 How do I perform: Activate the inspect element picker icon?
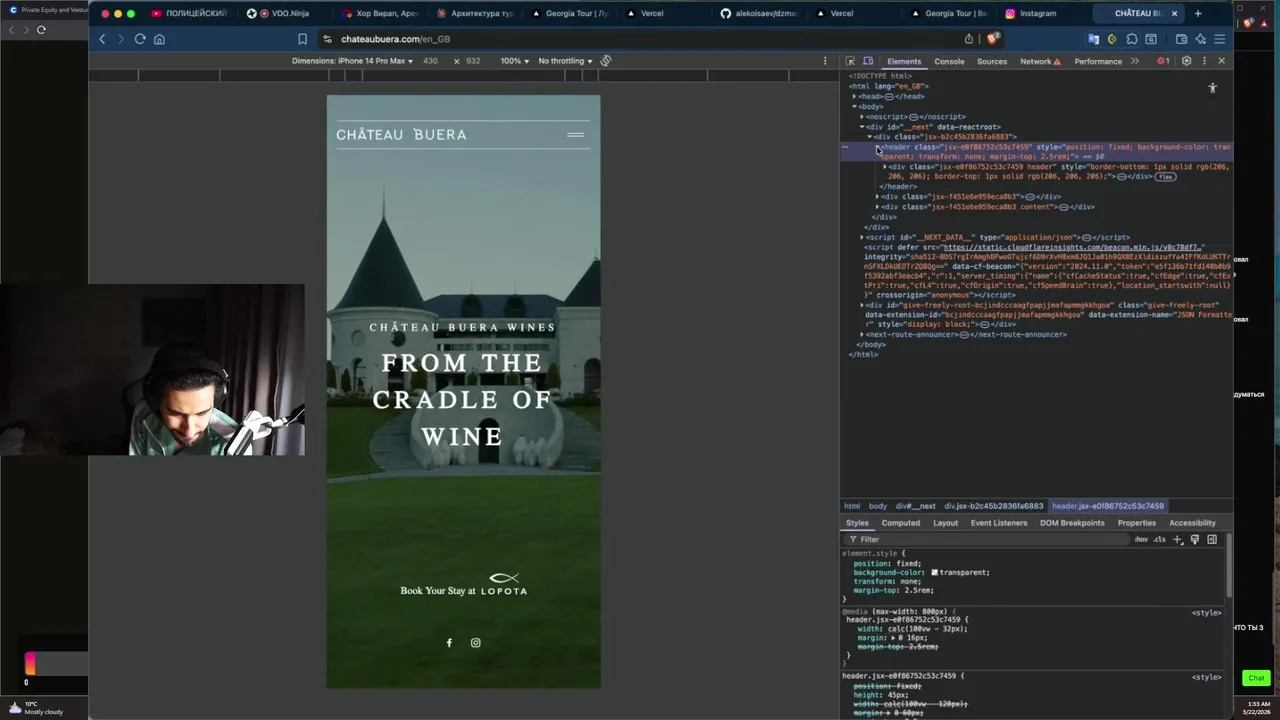pos(850,61)
